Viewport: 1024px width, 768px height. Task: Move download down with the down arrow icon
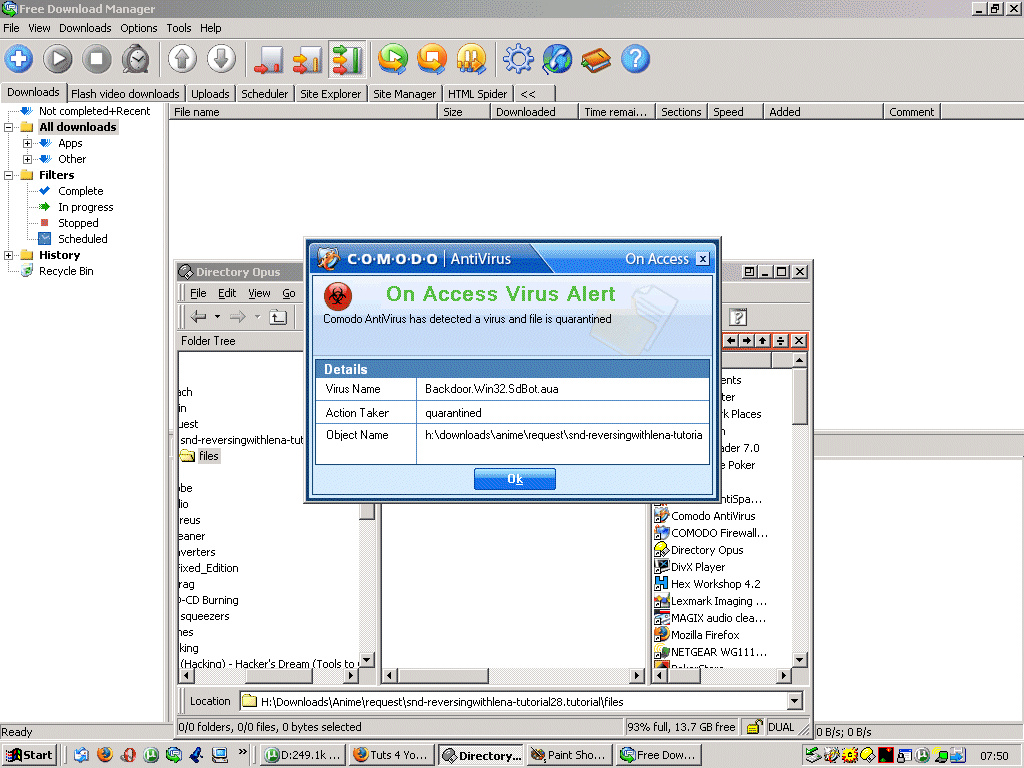pyautogui.click(x=221, y=59)
